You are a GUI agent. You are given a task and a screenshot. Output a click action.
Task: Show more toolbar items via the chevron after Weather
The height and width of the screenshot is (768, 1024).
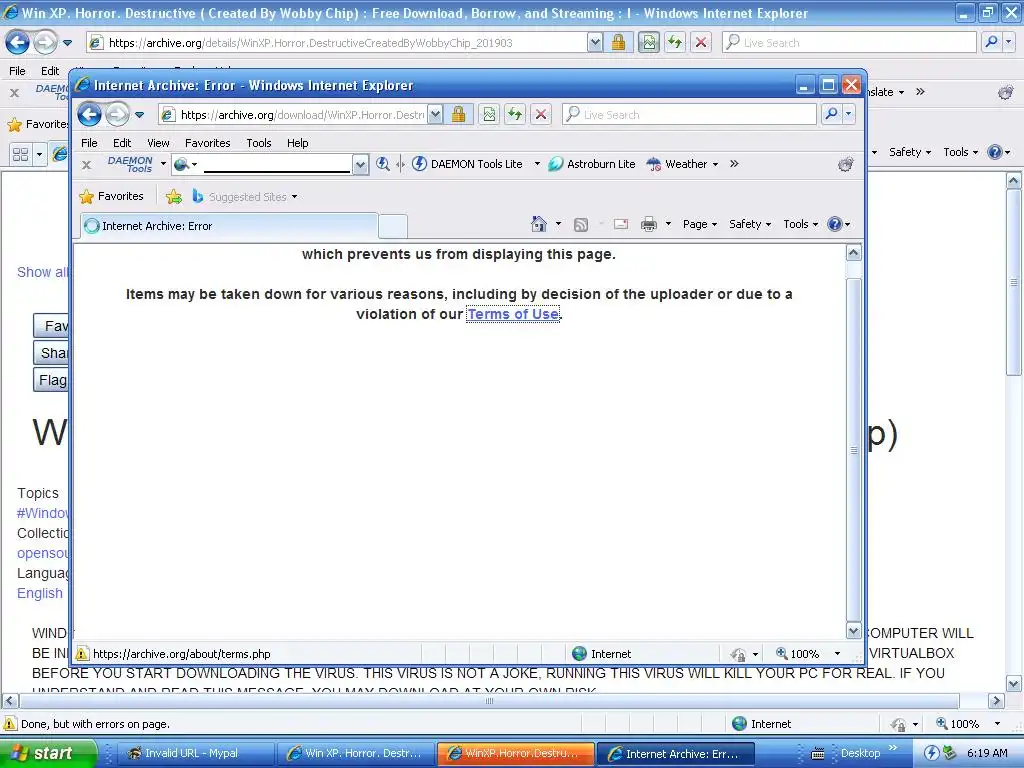pos(734,164)
